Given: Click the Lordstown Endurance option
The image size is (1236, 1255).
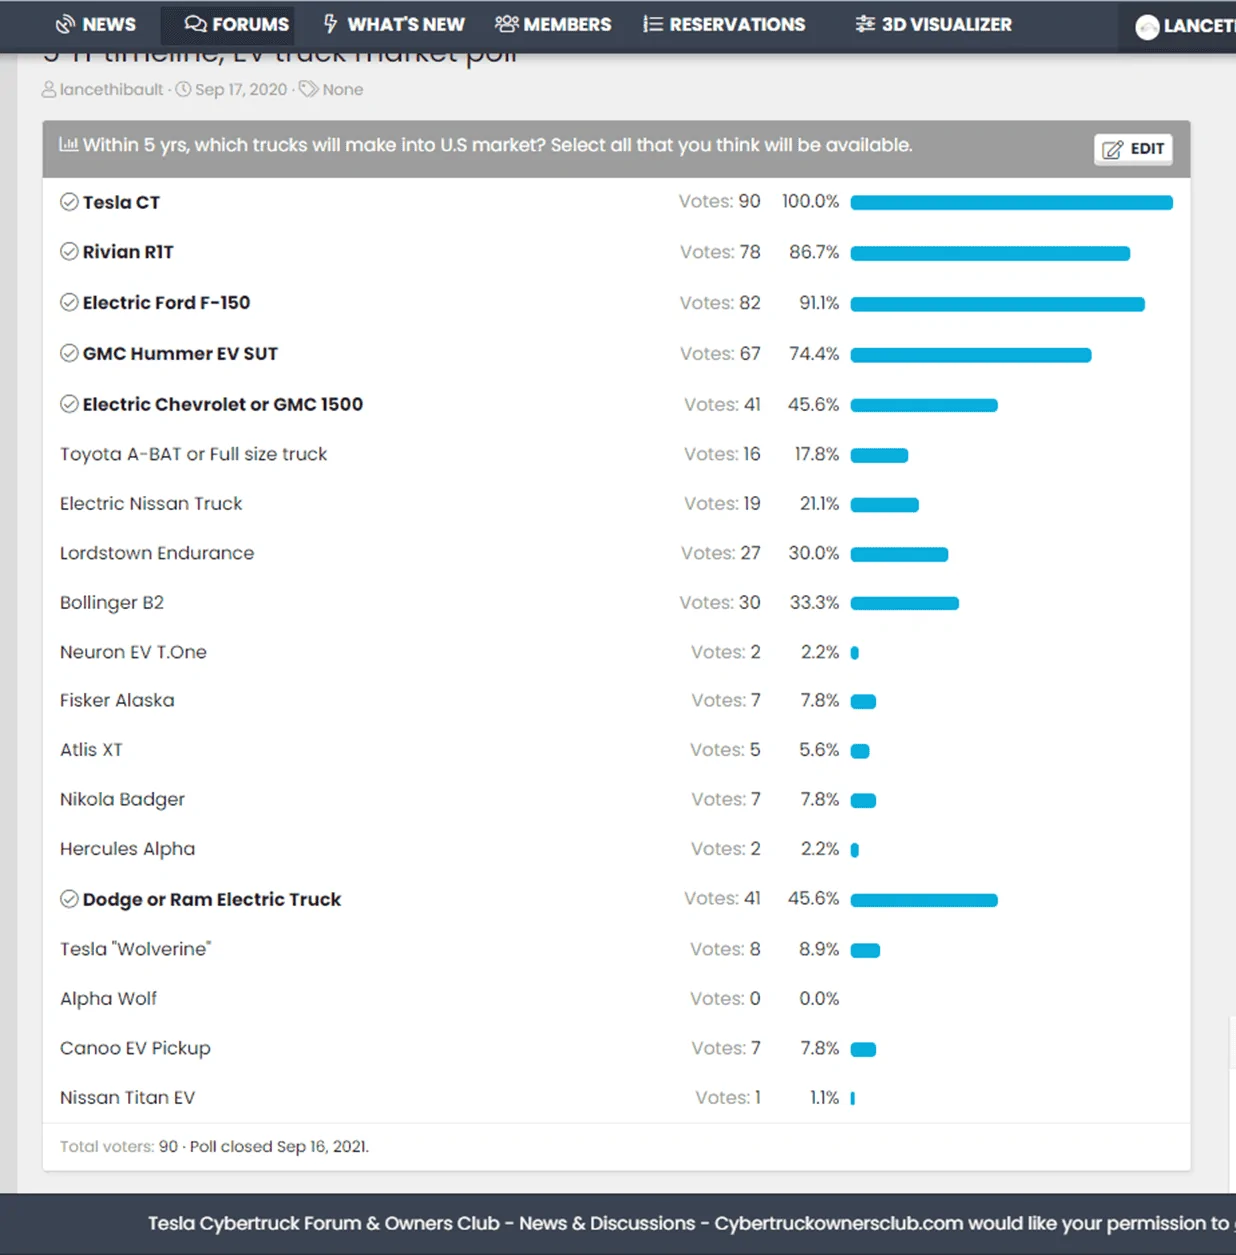Looking at the screenshot, I should [157, 553].
